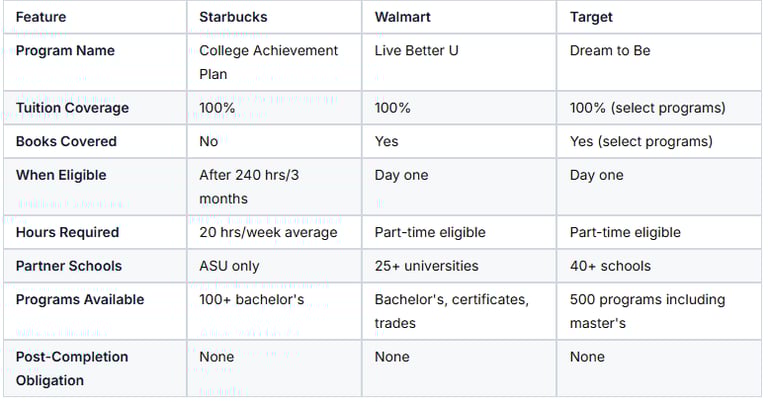Select Starbucks' "No" books covered cell
The width and height of the screenshot is (768, 402).
(209, 142)
